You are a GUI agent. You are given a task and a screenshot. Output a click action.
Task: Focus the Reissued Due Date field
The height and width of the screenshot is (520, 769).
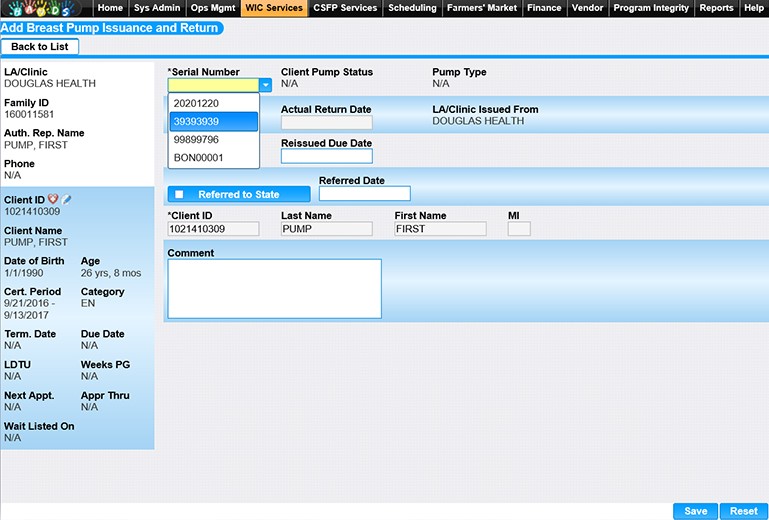tap(326, 156)
